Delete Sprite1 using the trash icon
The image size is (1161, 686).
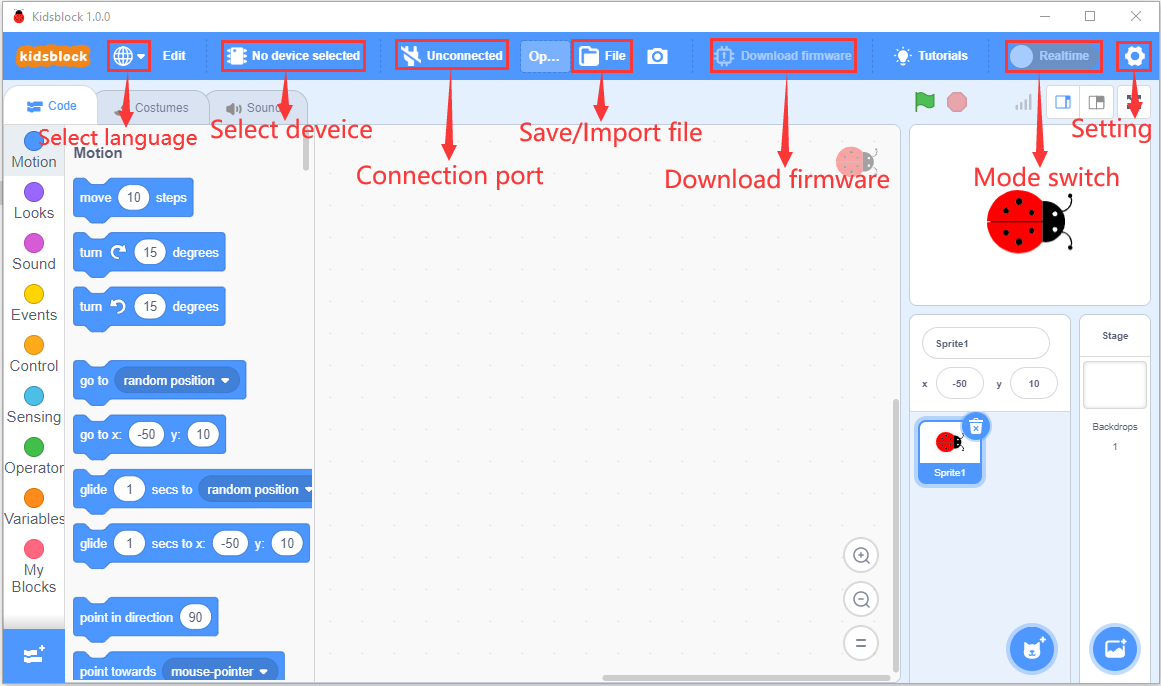click(976, 426)
